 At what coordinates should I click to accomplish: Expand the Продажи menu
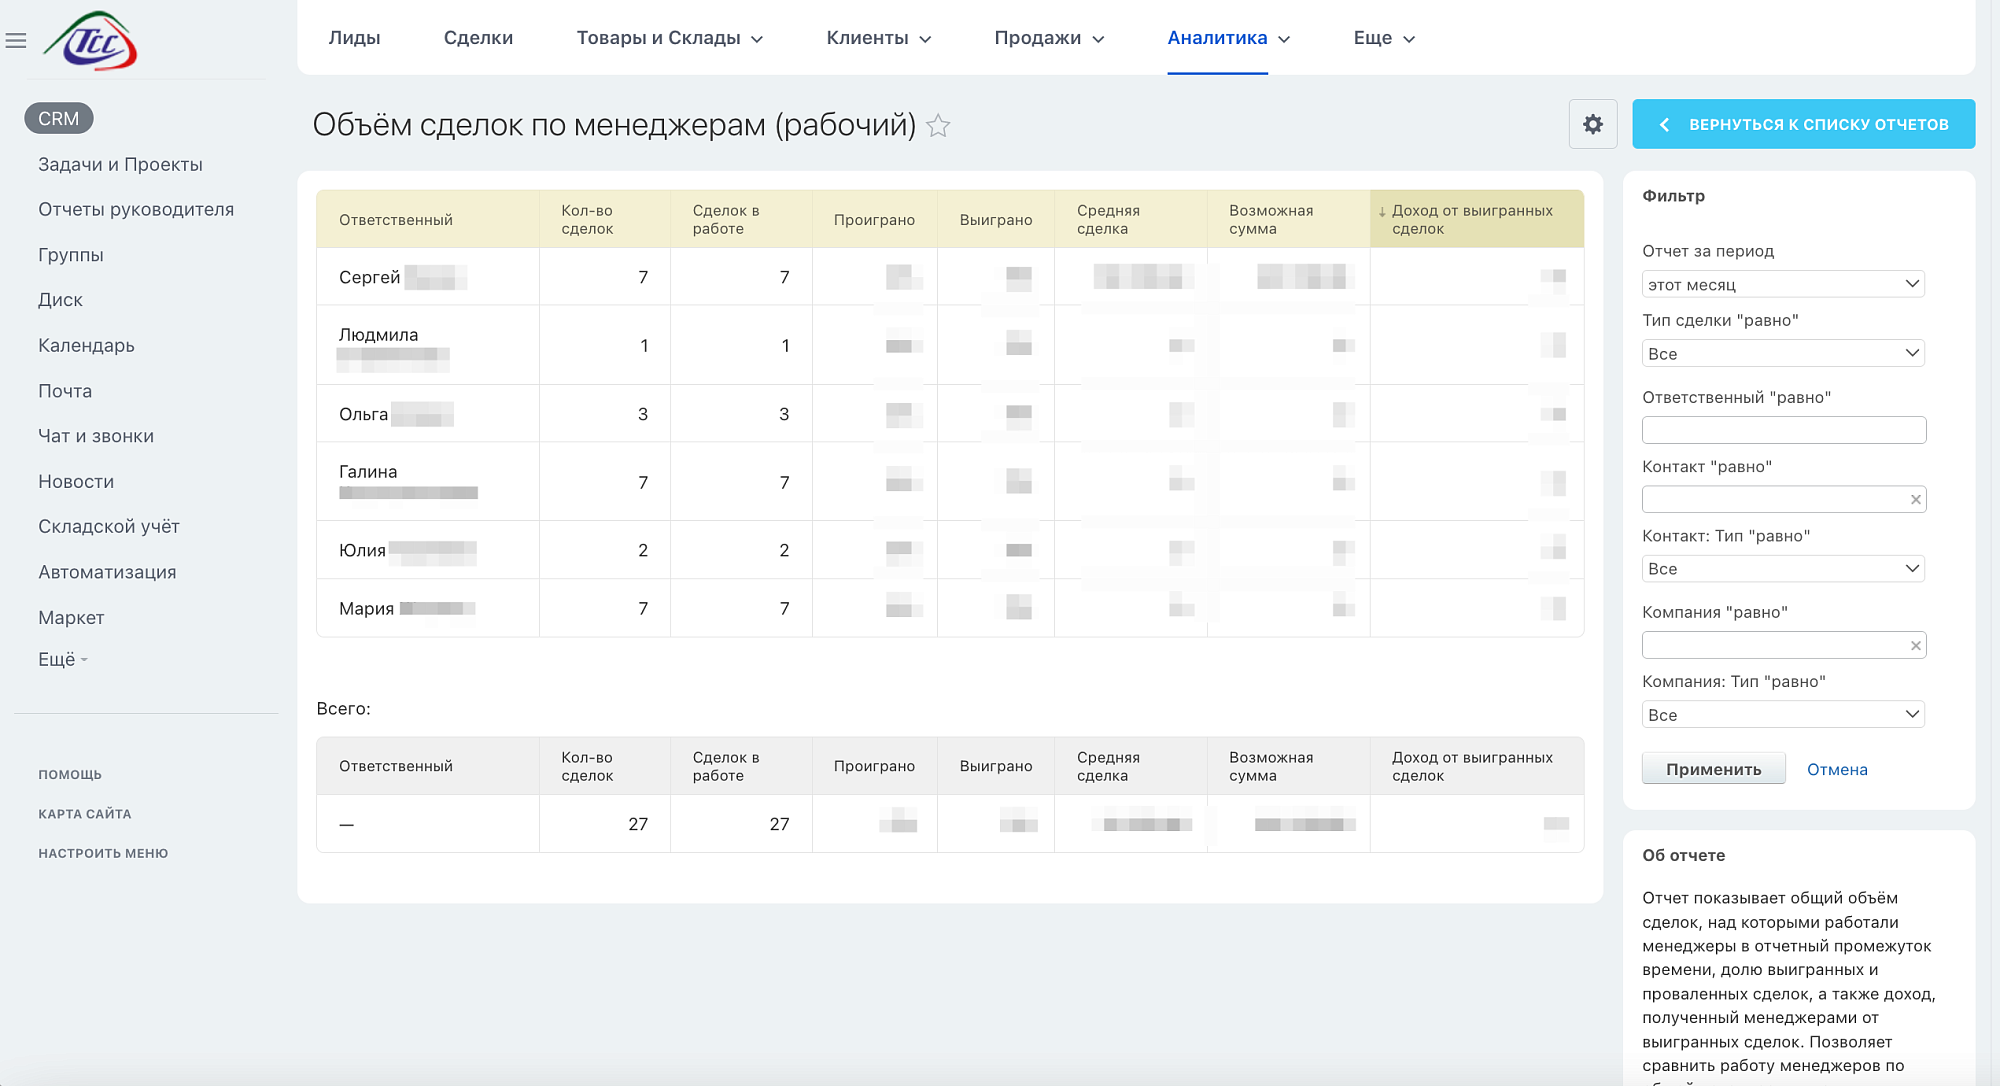tap(1049, 38)
